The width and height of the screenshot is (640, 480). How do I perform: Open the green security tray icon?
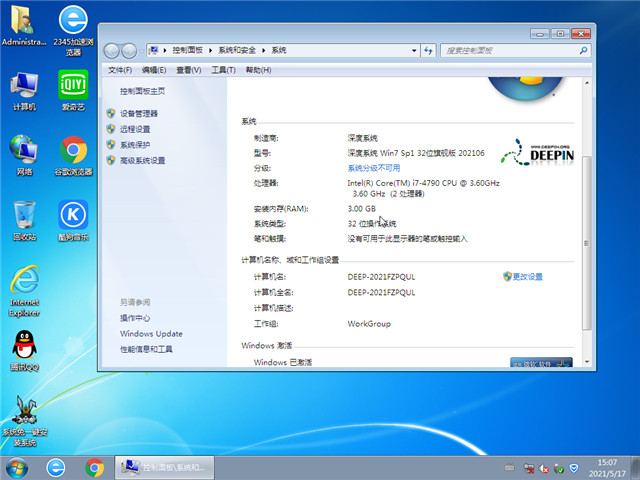coord(559,469)
